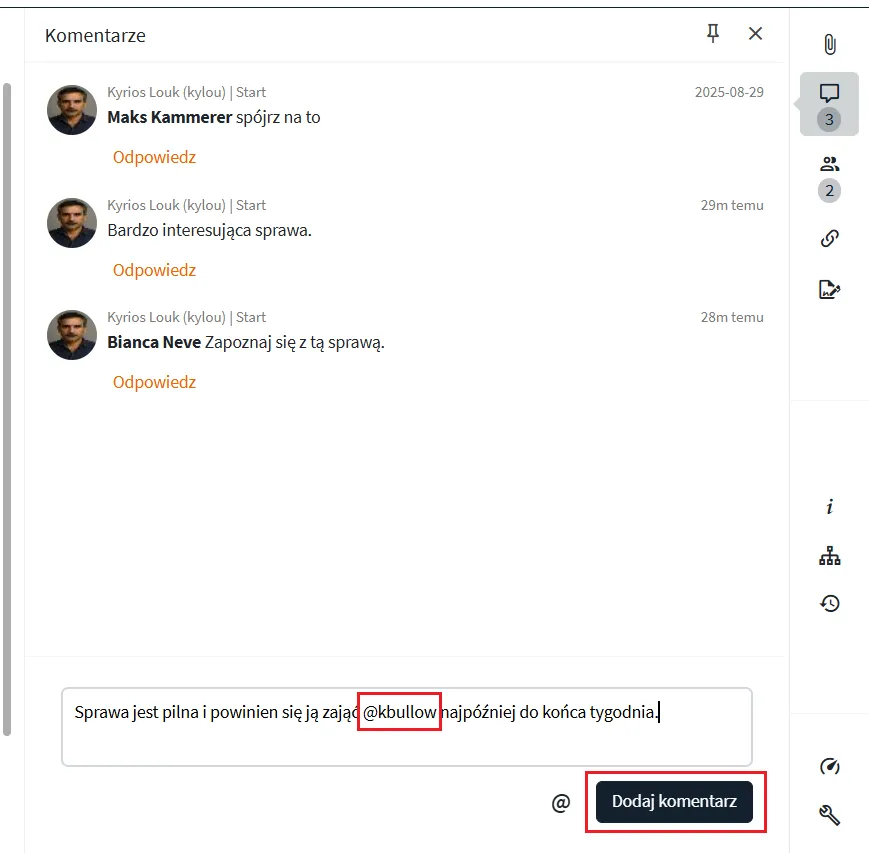The image size is (869, 853).
Task: Click the Maks Kammerer mention
Action: coord(170,118)
